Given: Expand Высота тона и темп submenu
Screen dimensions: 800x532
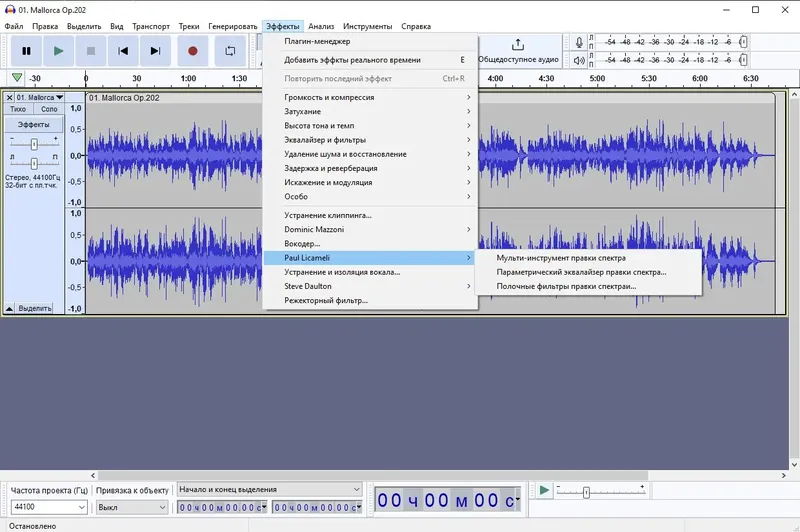Looking at the screenshot, I should pos(370,125).
